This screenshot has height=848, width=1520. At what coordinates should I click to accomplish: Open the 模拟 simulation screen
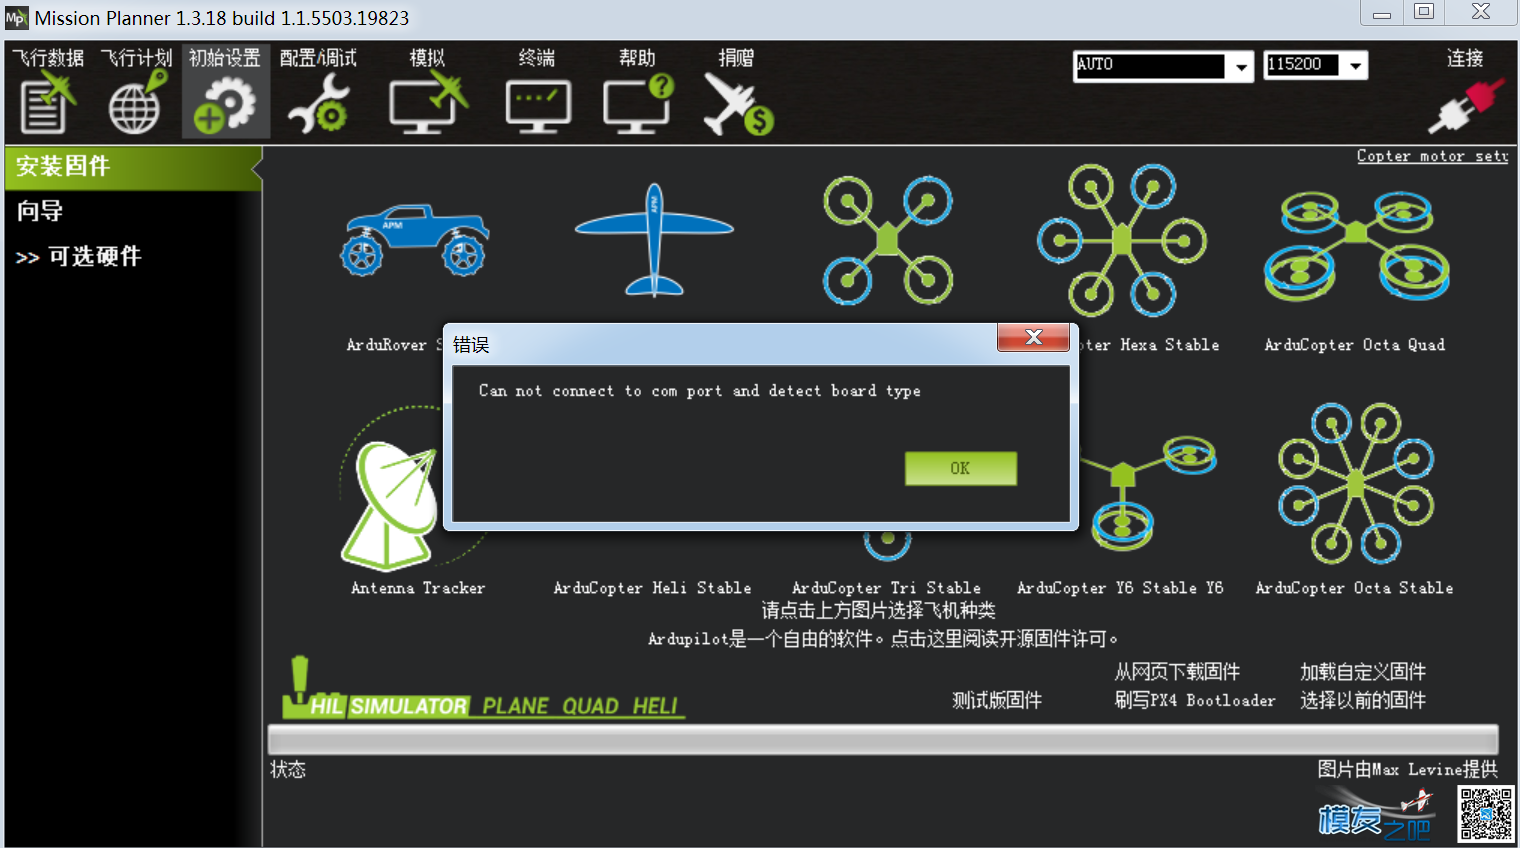click(x=428, y=91)
